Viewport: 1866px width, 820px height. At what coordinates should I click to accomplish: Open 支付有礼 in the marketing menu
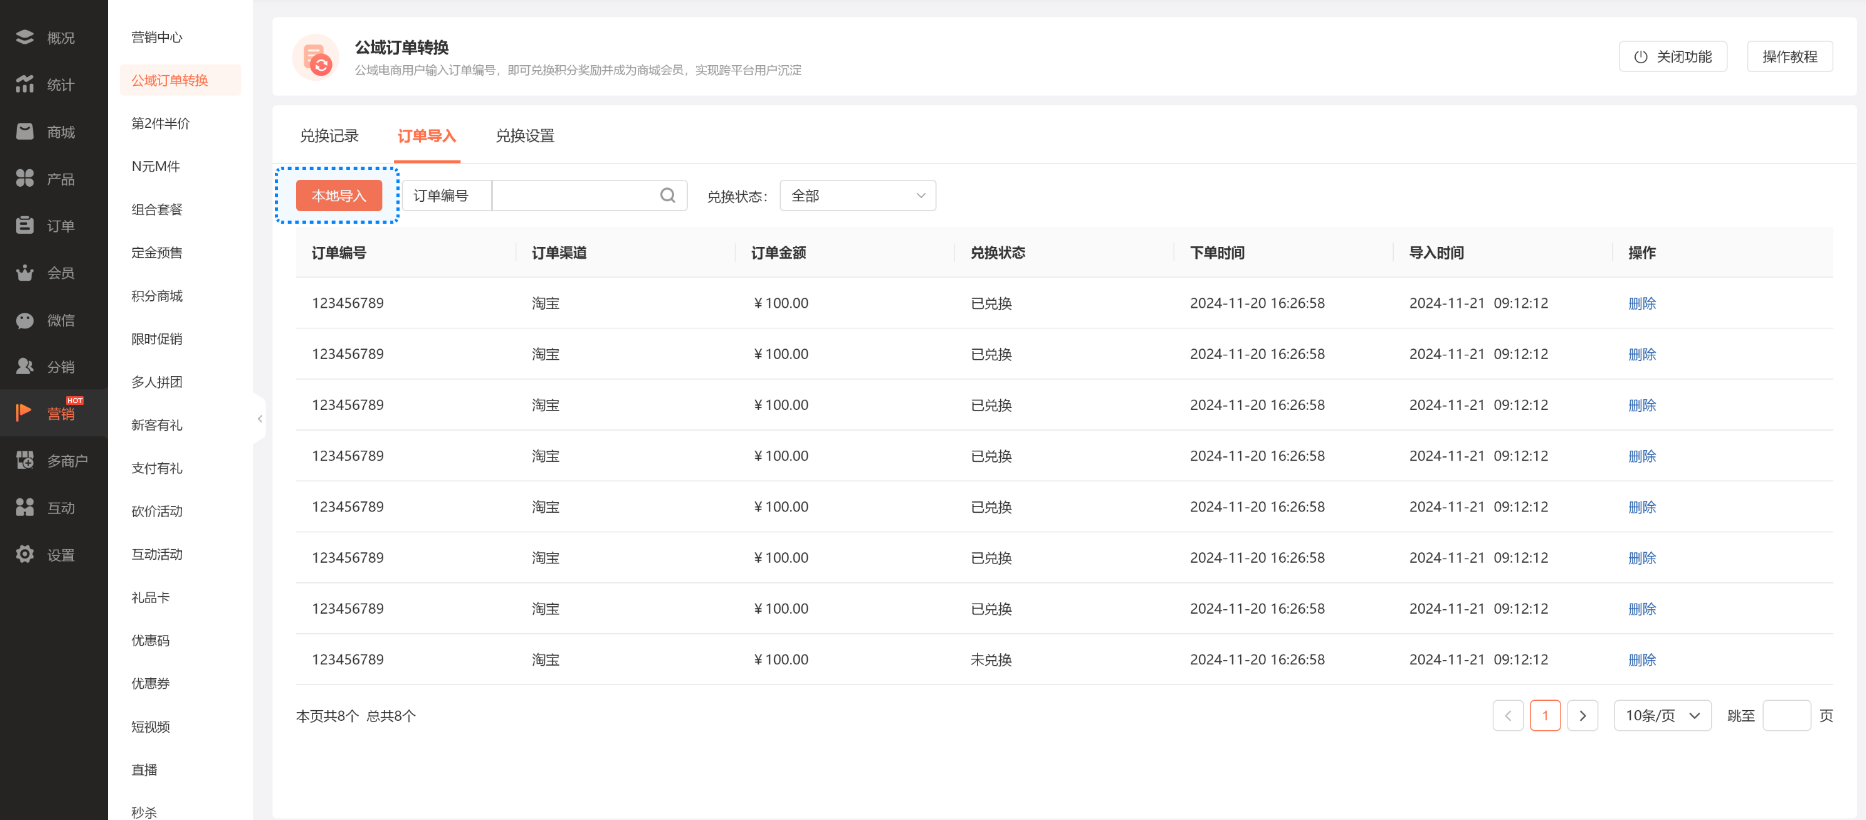click(157, 468)
